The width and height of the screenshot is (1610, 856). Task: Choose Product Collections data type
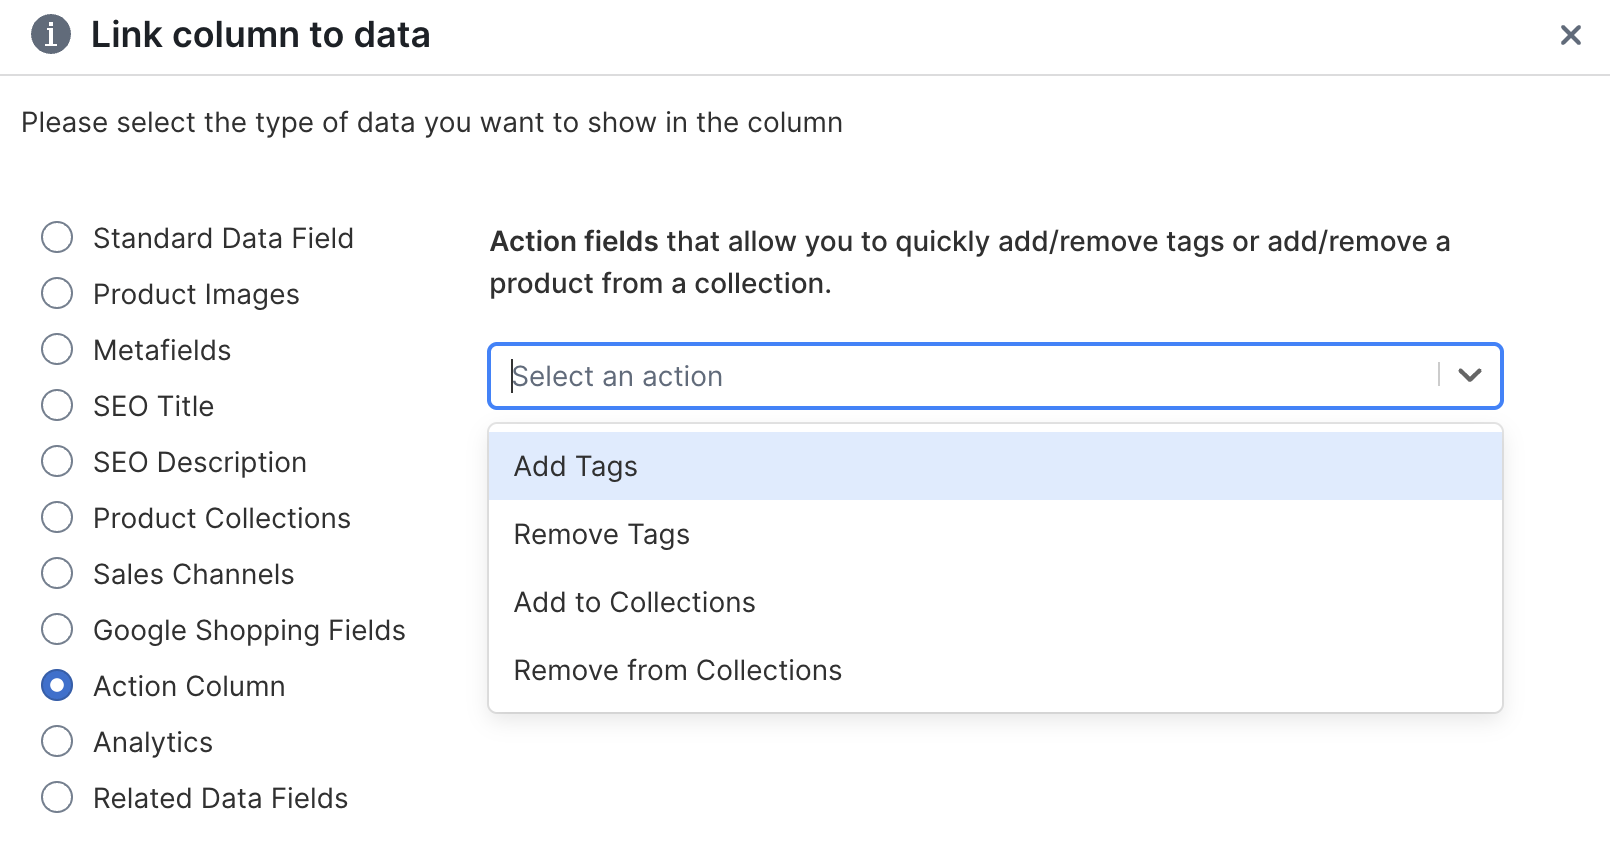click(57, 517)
